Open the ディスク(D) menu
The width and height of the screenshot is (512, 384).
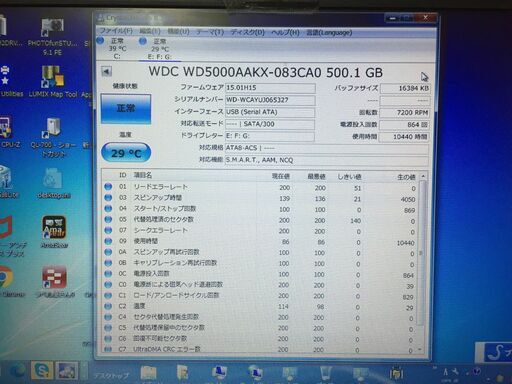coord(247,32)
